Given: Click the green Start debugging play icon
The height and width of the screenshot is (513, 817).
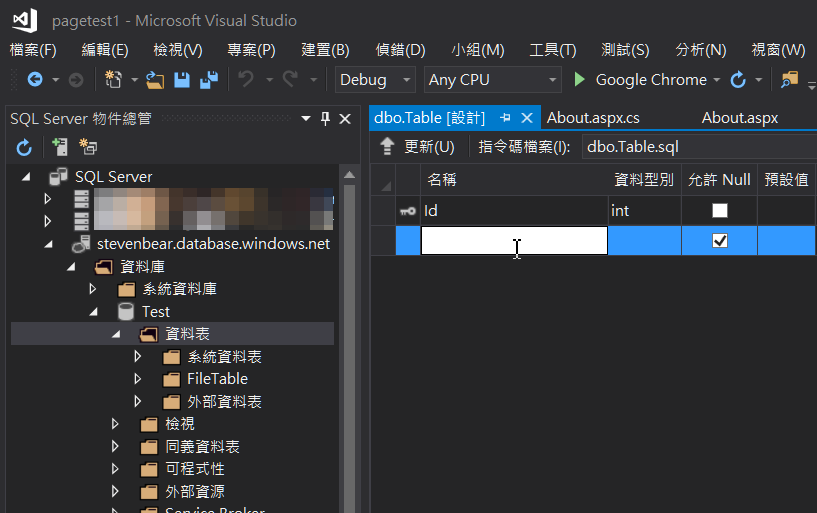Looking at the screenshot, I should 579,80.
